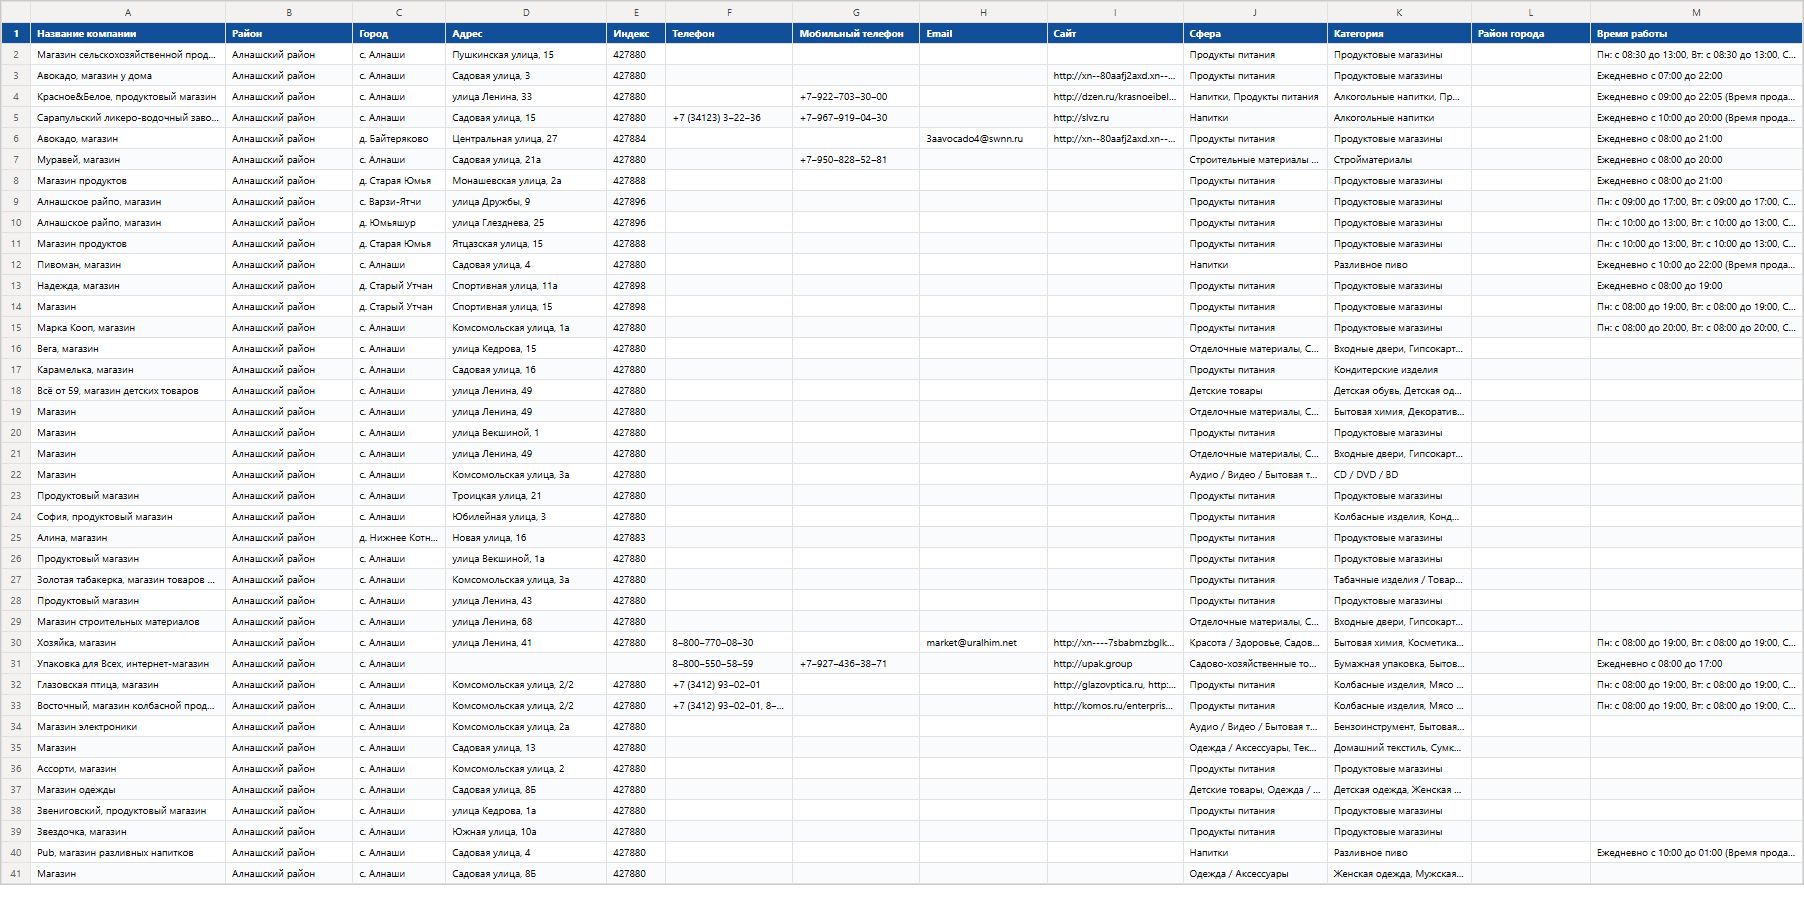Select the 'Район города' header cell
The image size is (1804, 902).
click(1531, 33)
